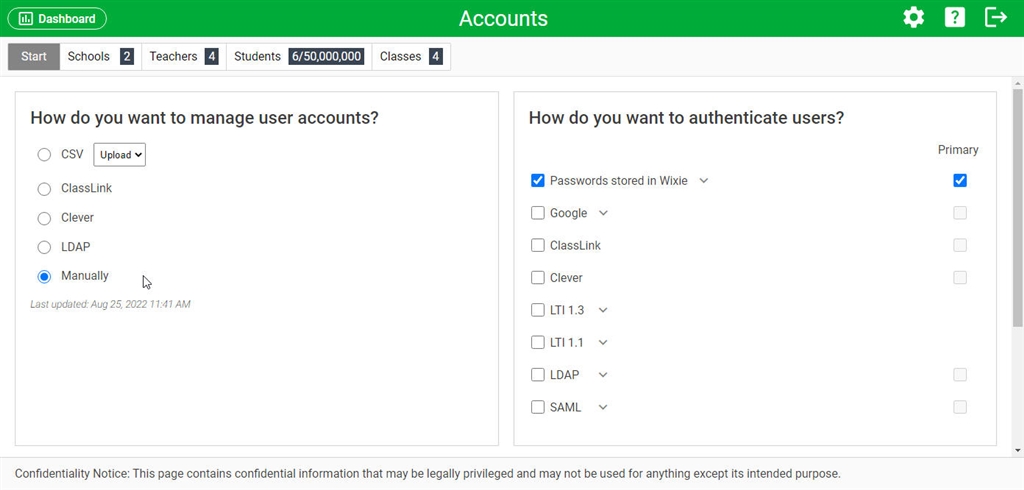Go to the Classes tab

[411, 57]
